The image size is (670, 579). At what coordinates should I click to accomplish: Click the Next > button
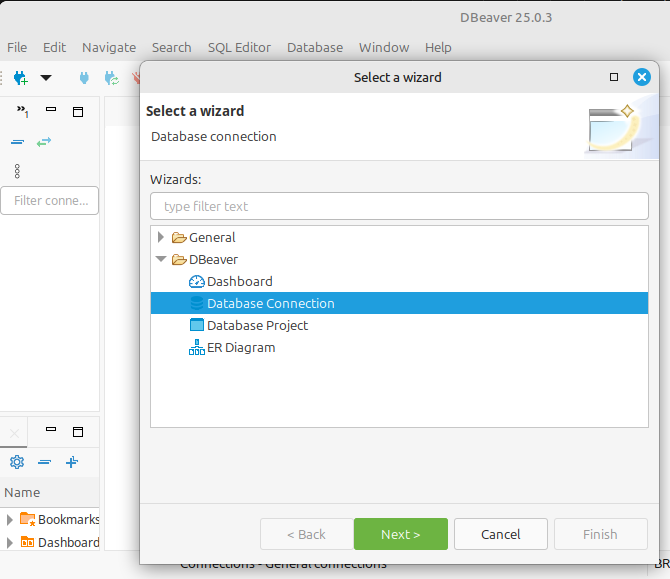pyautogui.click(x=400, y=534)
